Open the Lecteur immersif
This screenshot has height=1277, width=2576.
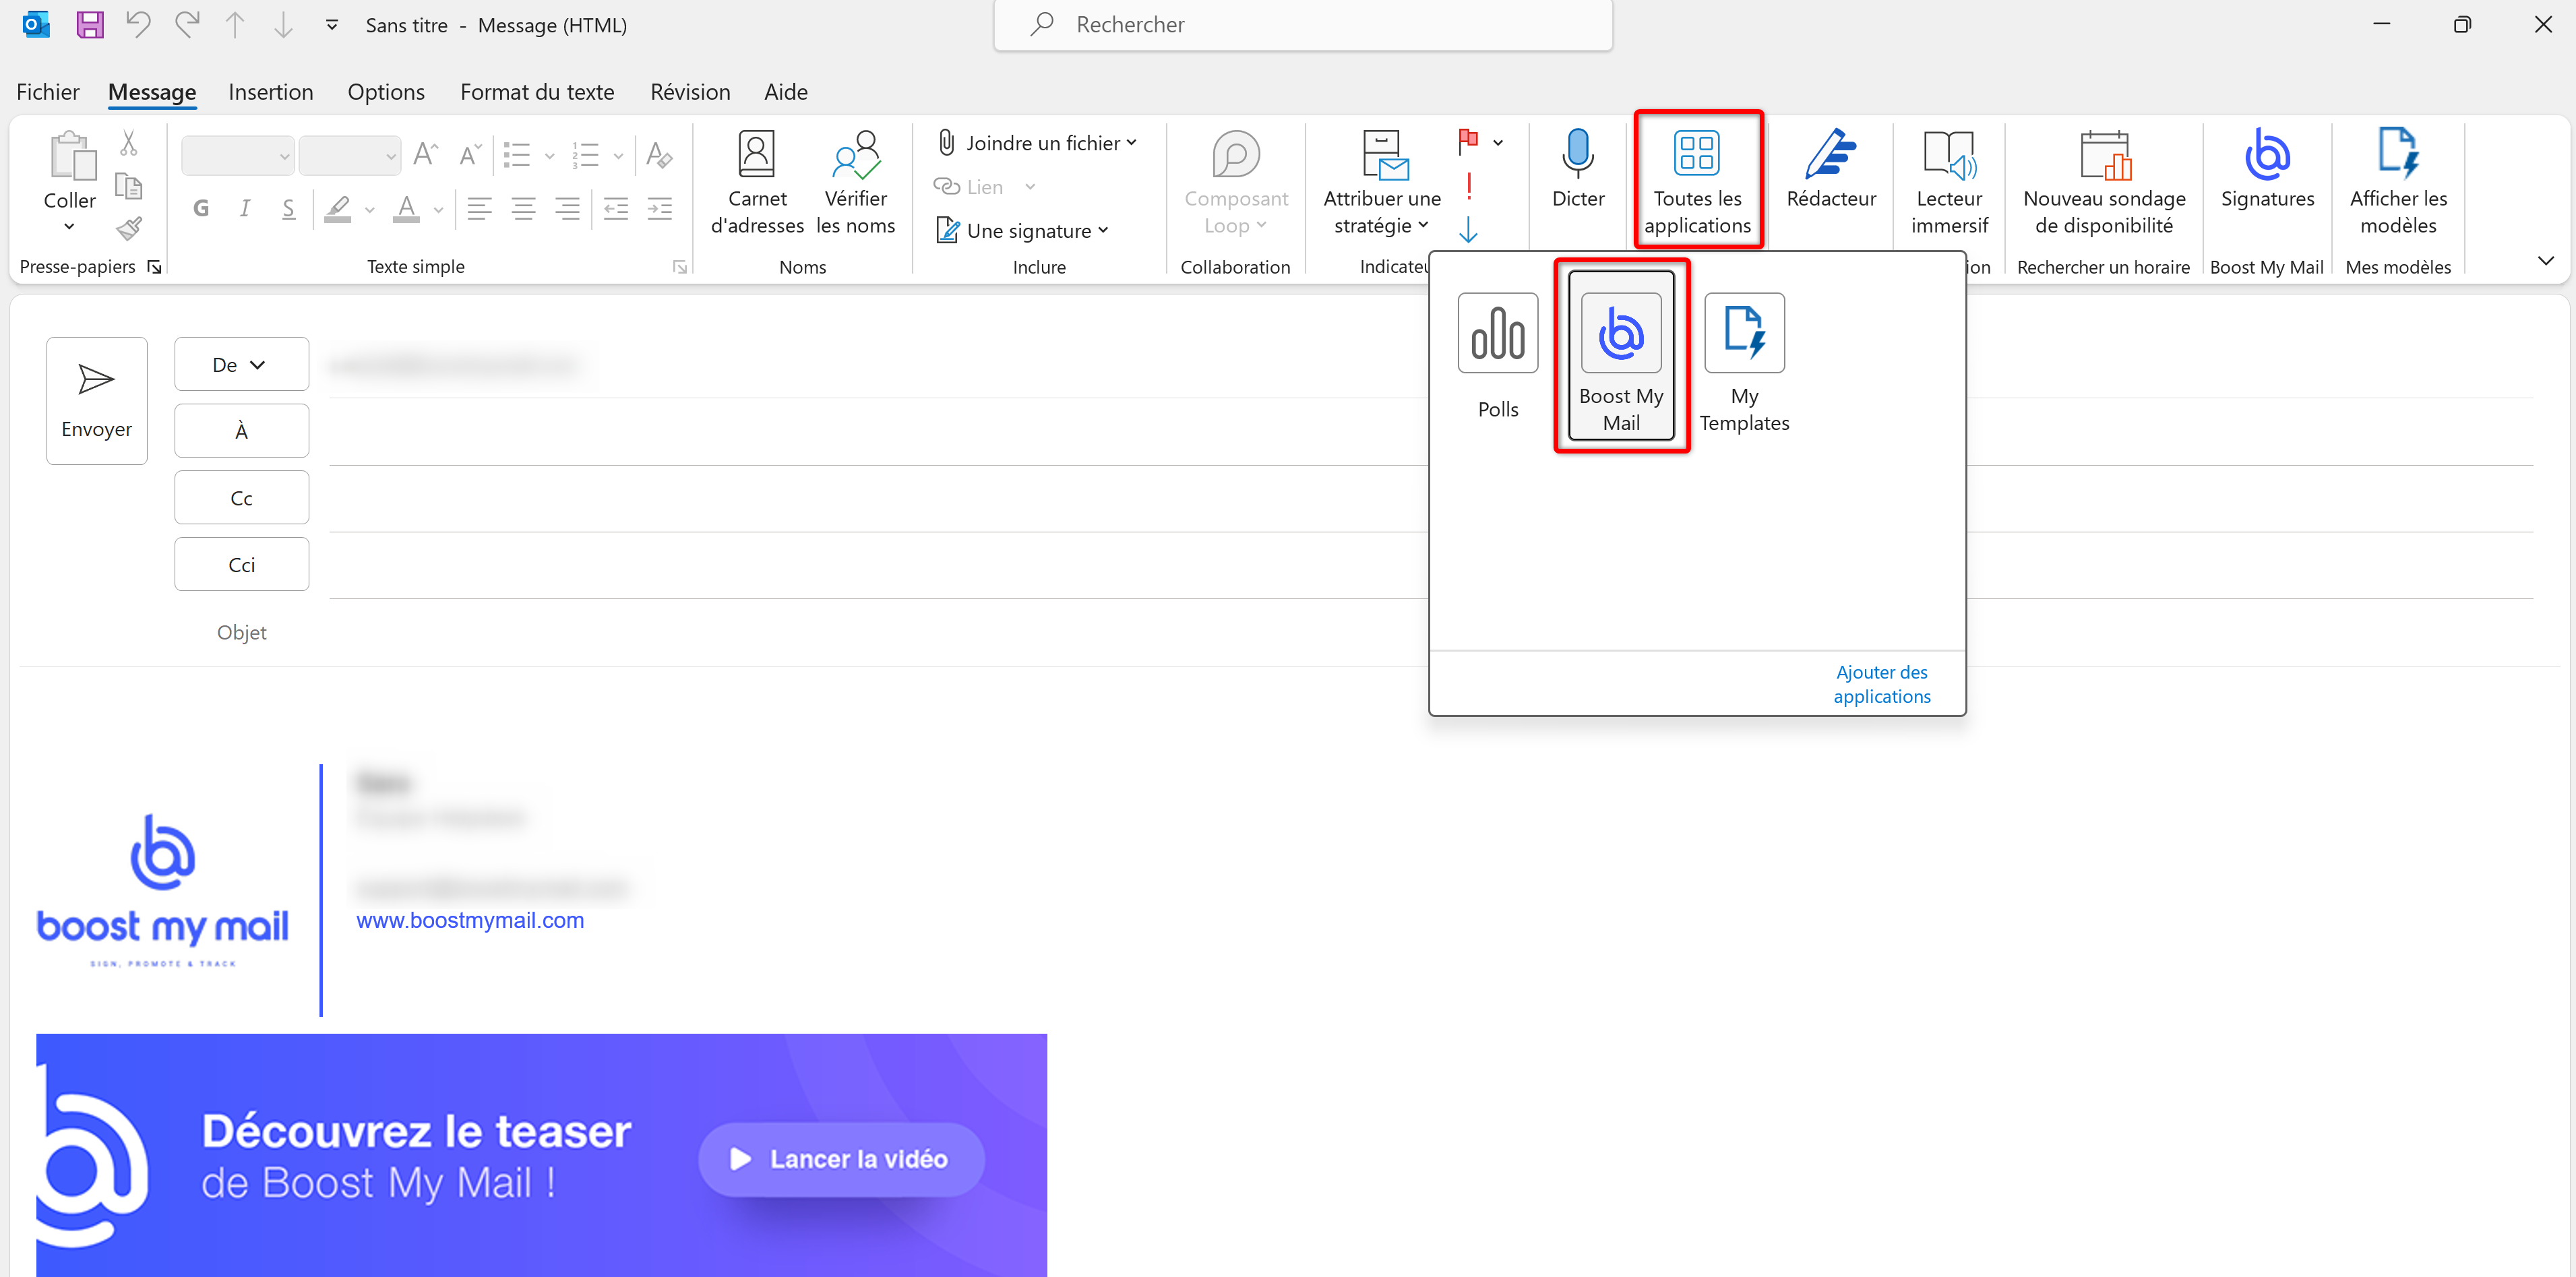1949,180
